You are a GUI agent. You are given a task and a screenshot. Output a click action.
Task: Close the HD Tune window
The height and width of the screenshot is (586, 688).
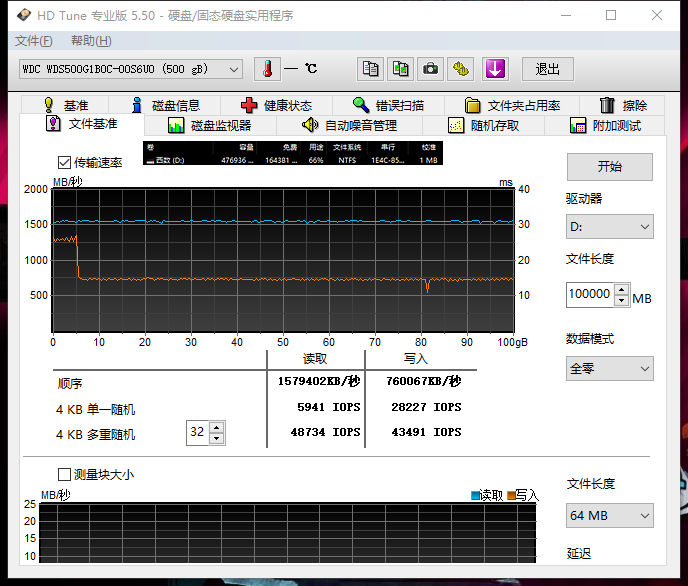tap(657, 15)
